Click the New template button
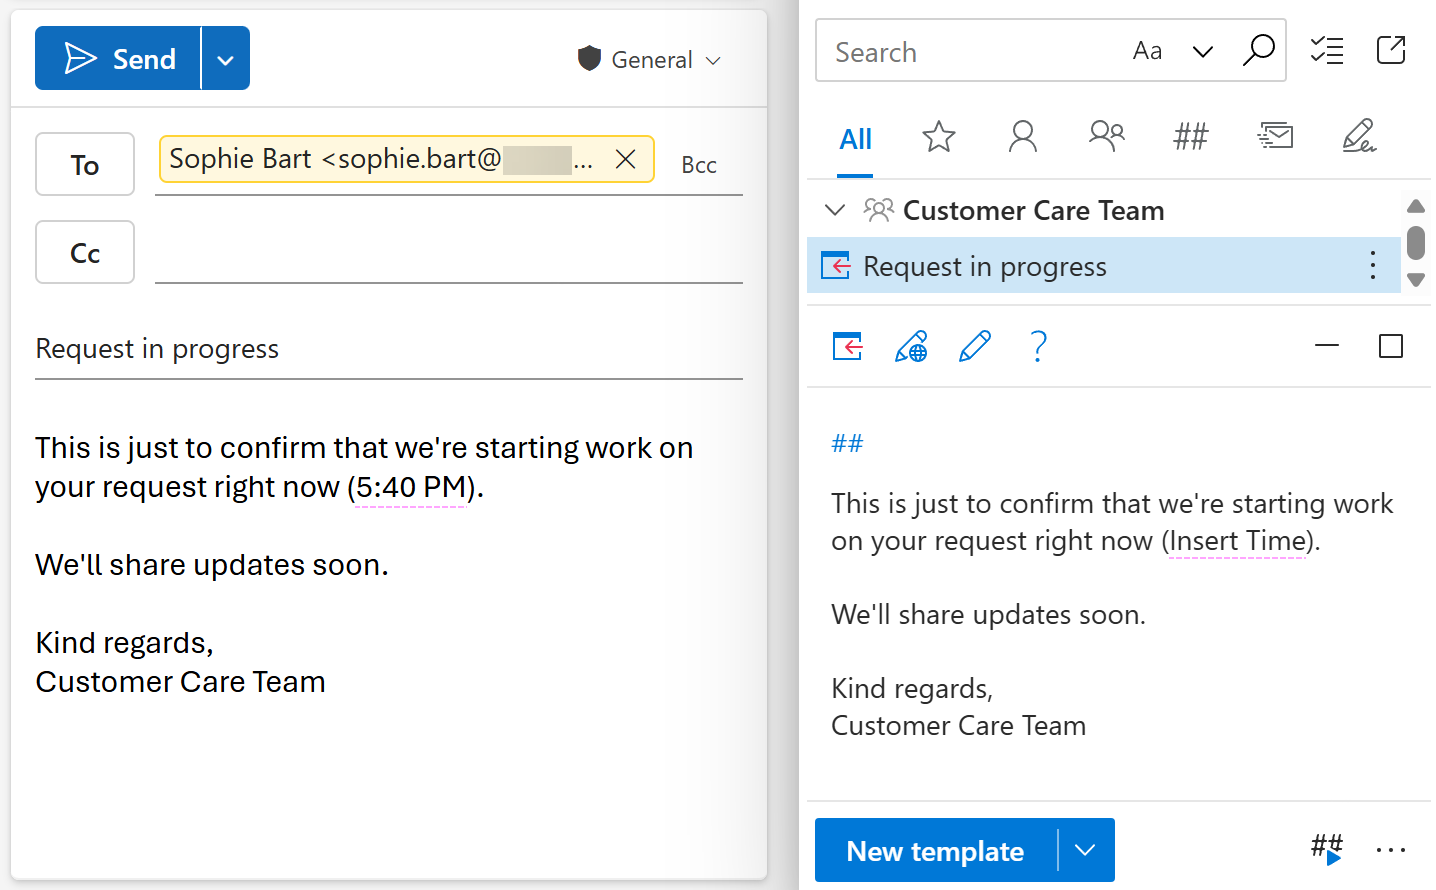 pyautogui.click(x=935, y=850)
